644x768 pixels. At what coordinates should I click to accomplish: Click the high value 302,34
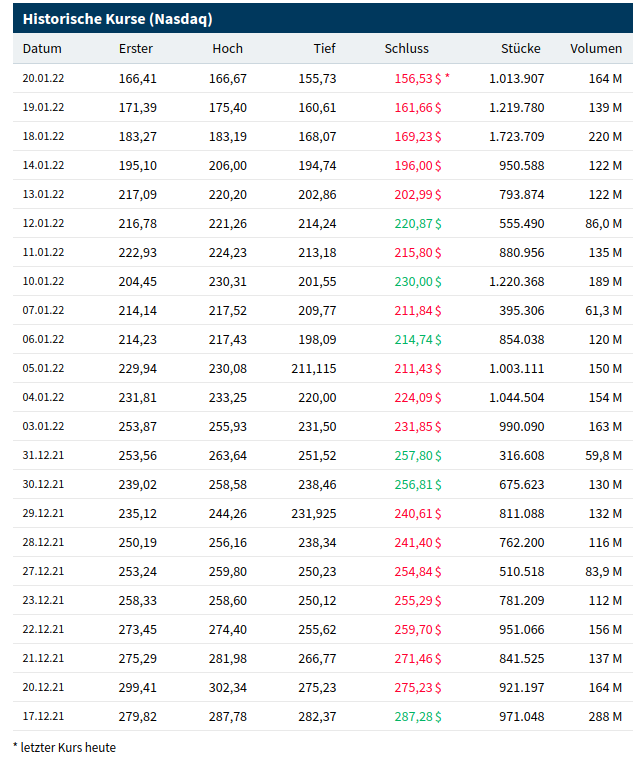tap(227, 687)
